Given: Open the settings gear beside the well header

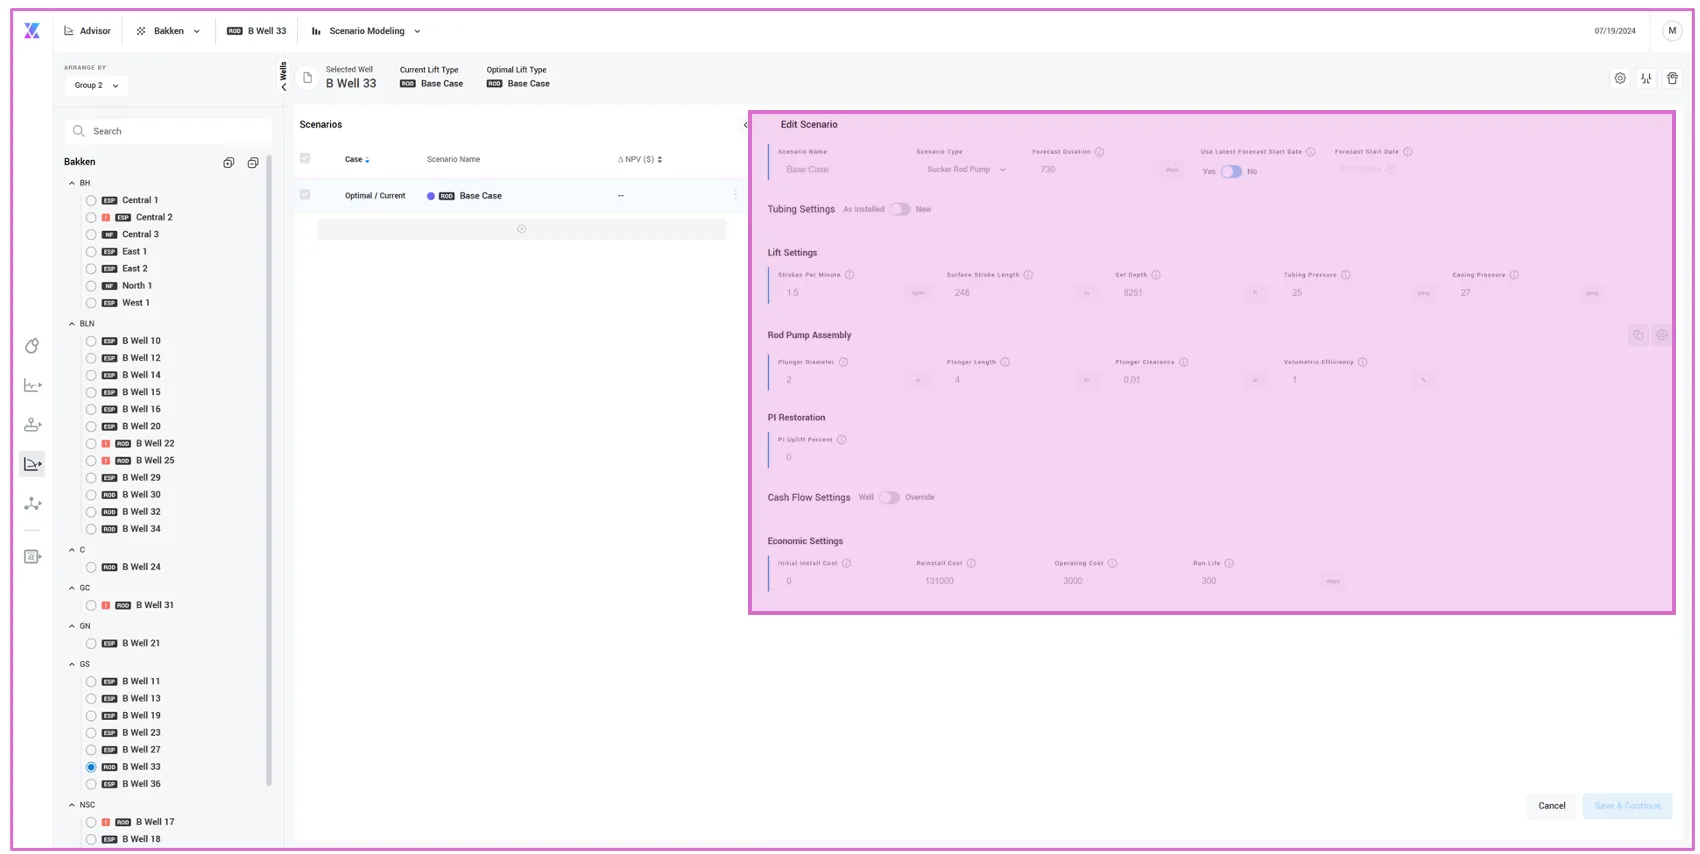Looking at the screenshot, I should pos(1620,78).
